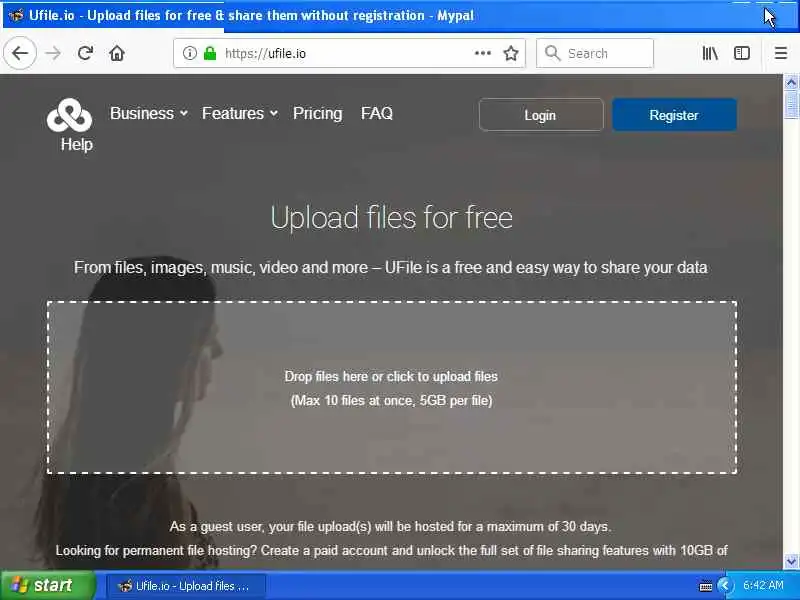Viewport: 800px width, 600px height.
Task: Click the scrollbar down arrow
Action: (791, 562)
